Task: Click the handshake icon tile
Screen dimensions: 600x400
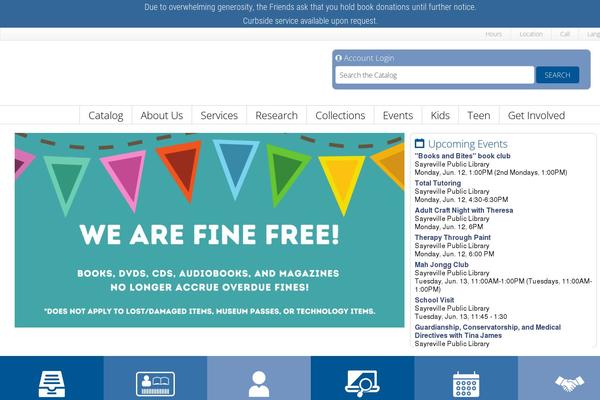Action: pyautogui.click(x=559, y=378)
